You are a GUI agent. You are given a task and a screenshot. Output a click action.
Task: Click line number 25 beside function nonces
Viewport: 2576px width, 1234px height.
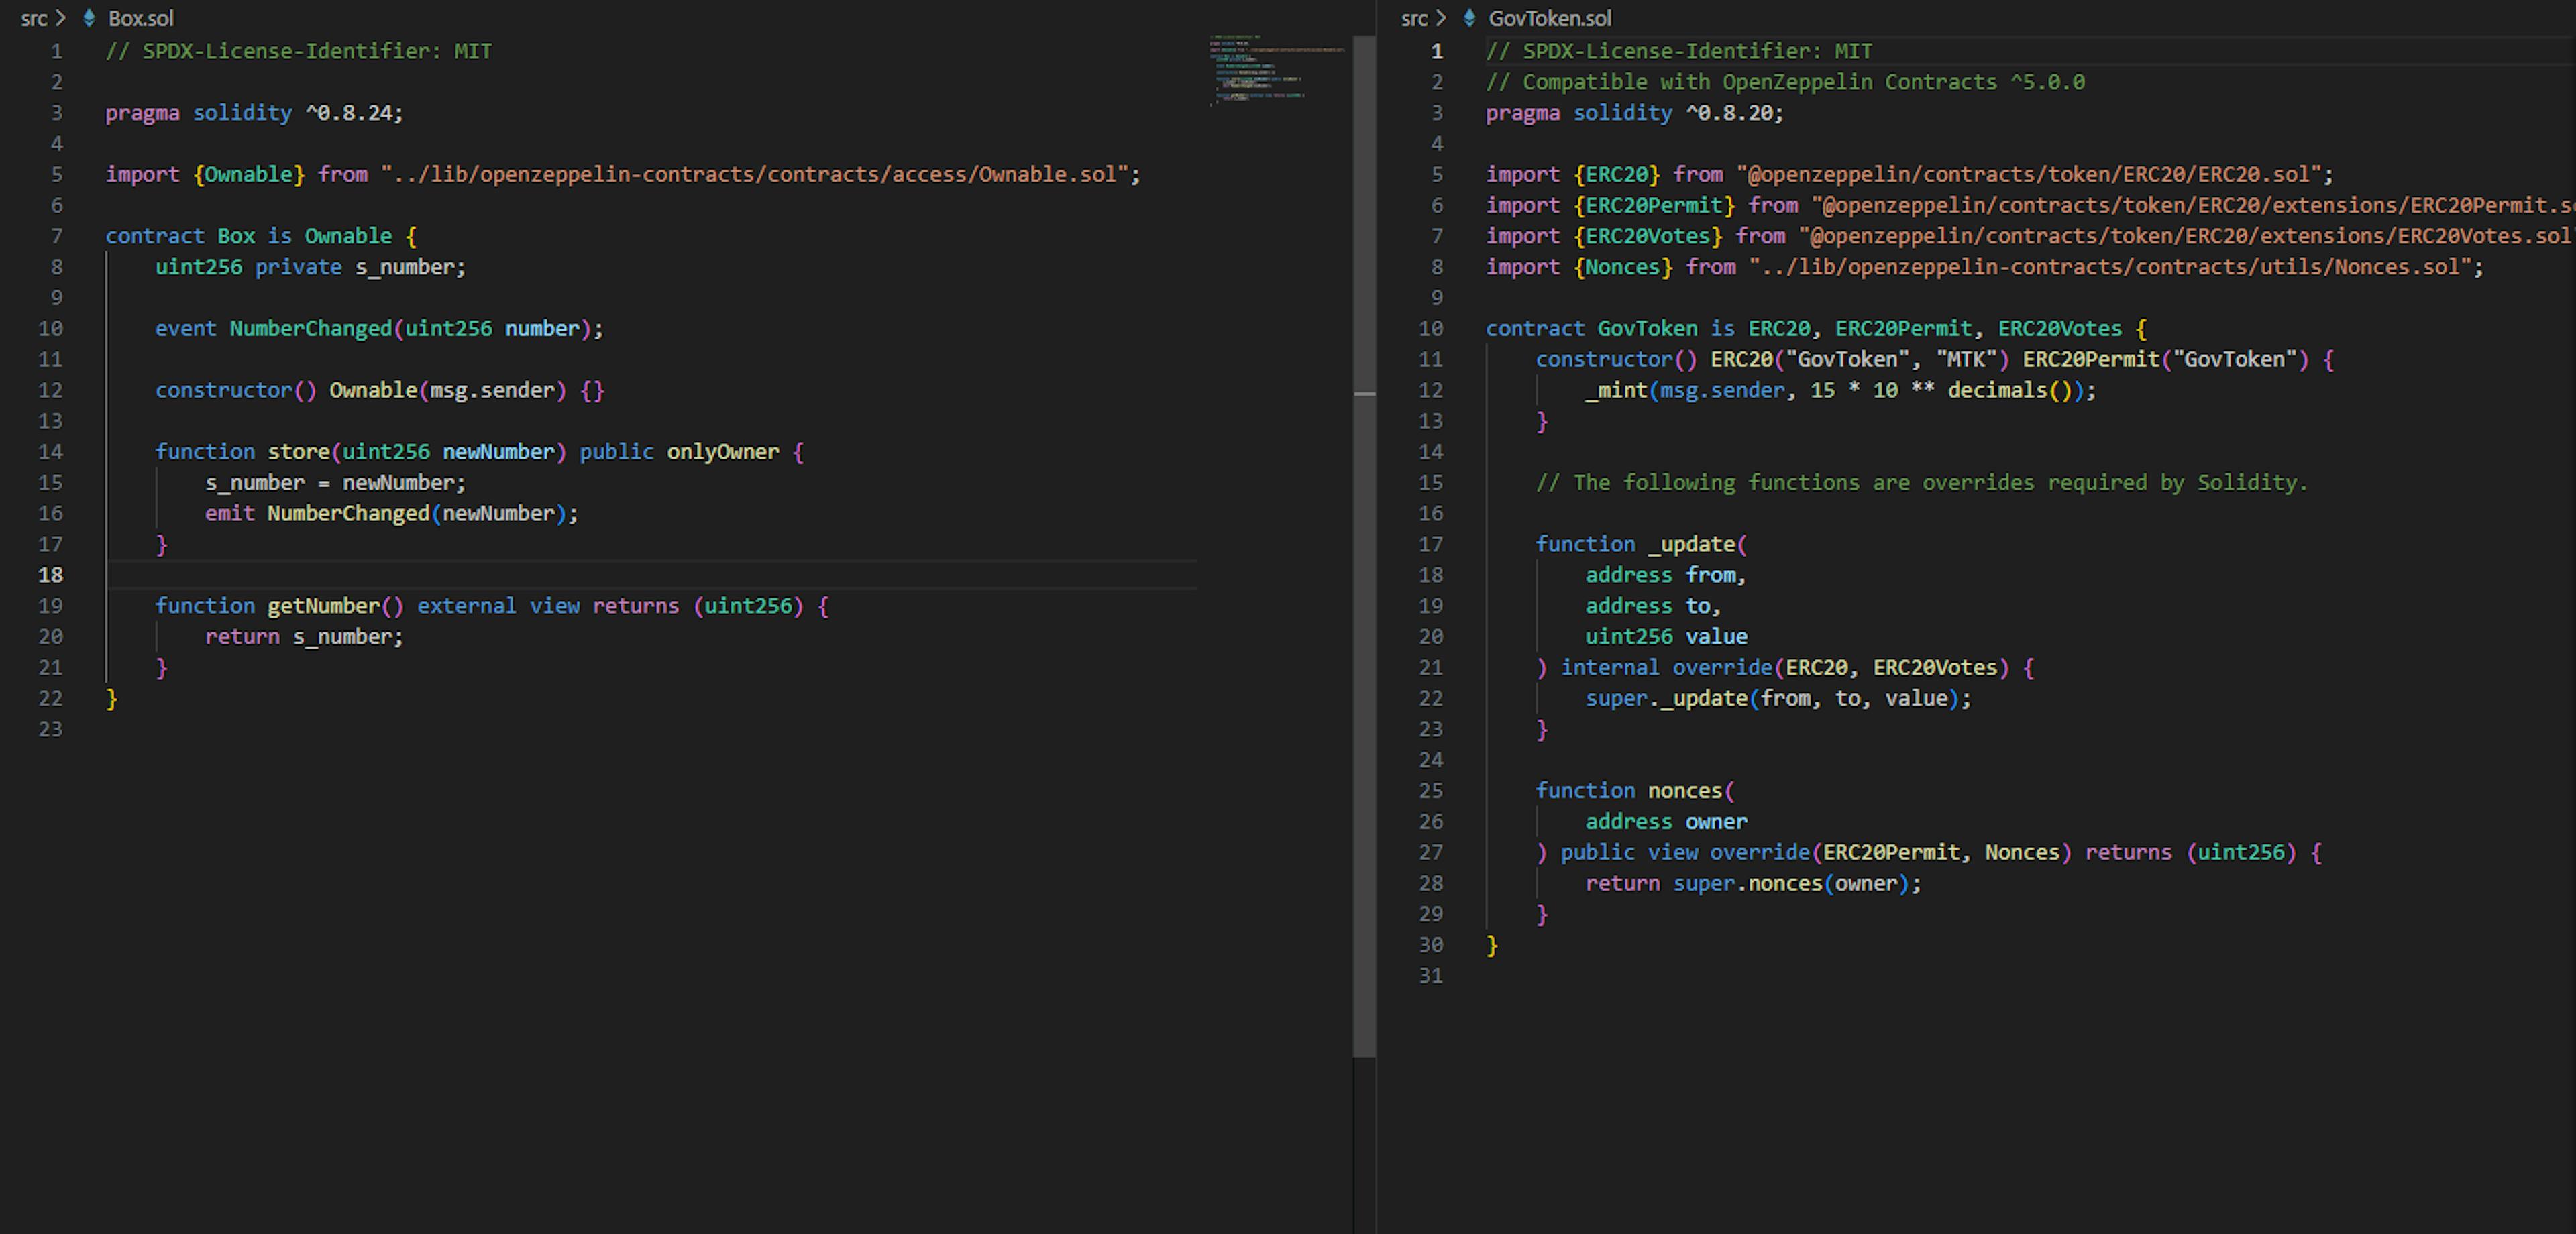[1430, 791]
